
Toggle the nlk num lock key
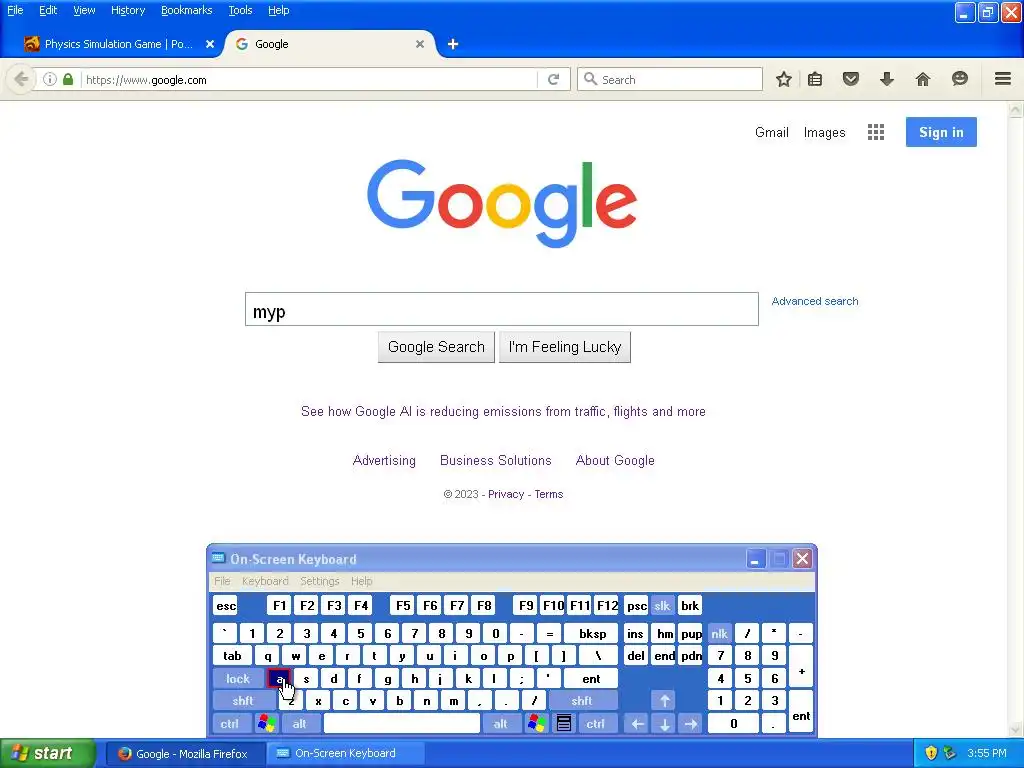[719, 633]
